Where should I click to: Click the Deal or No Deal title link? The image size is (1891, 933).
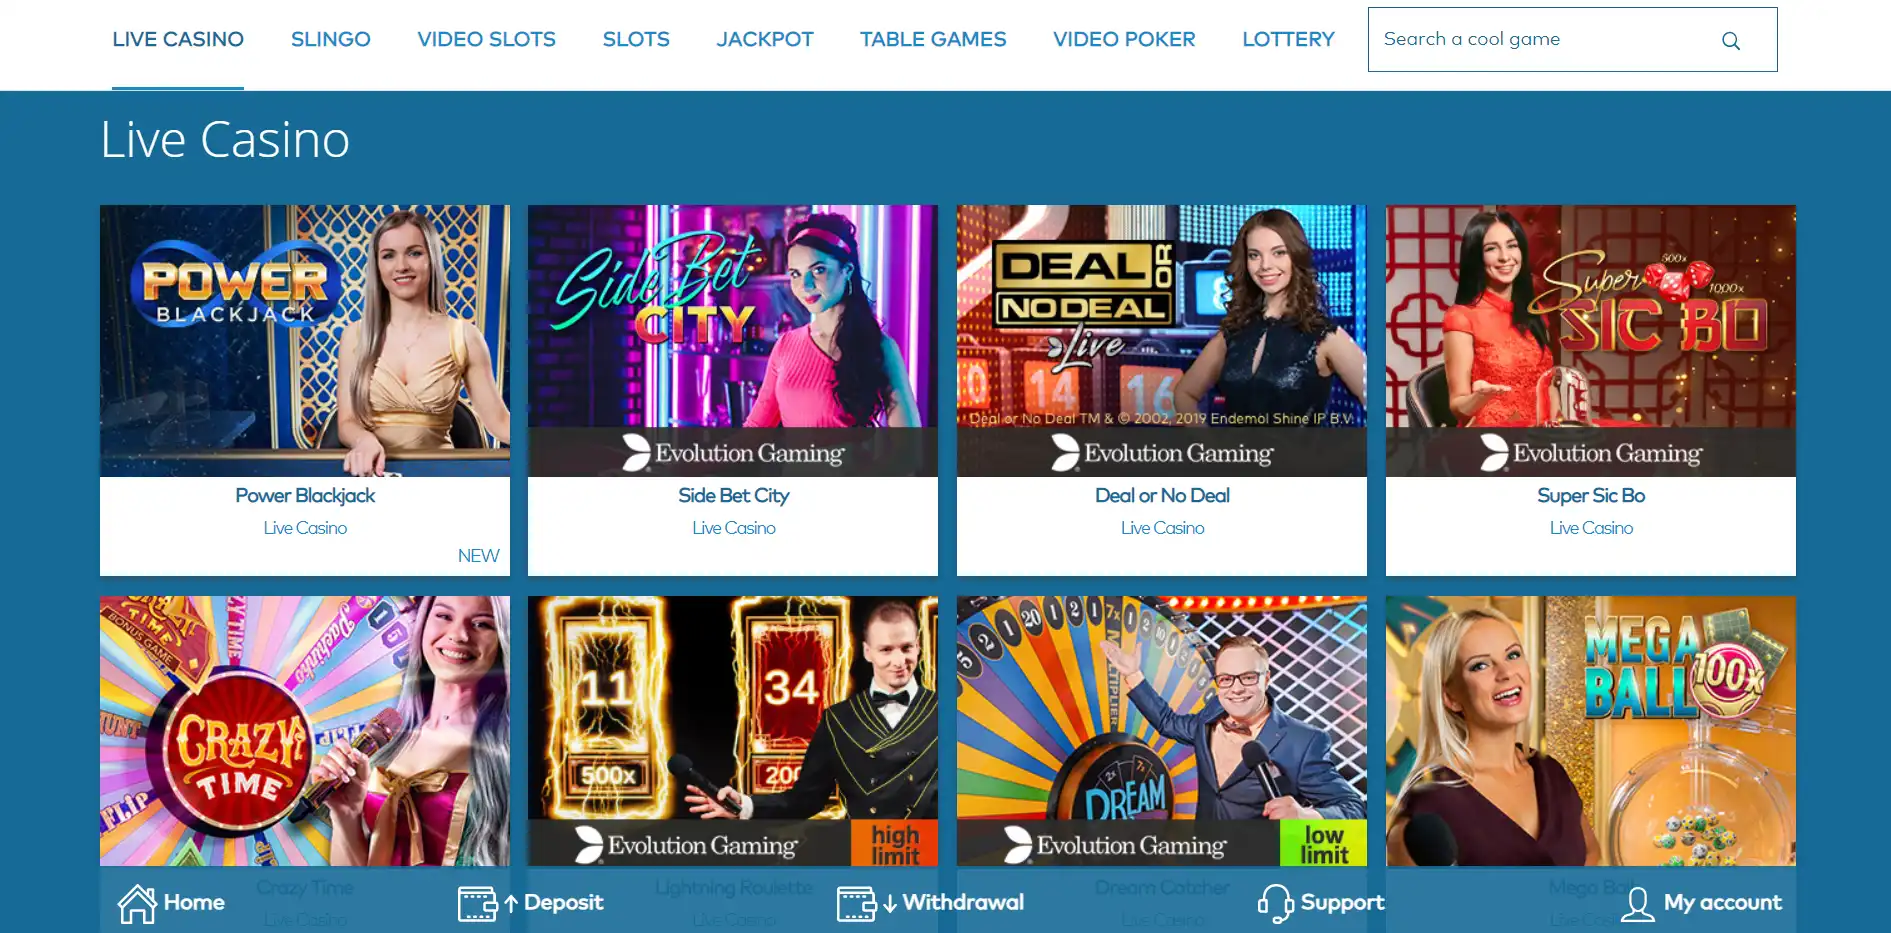[x=1162, y=495]
